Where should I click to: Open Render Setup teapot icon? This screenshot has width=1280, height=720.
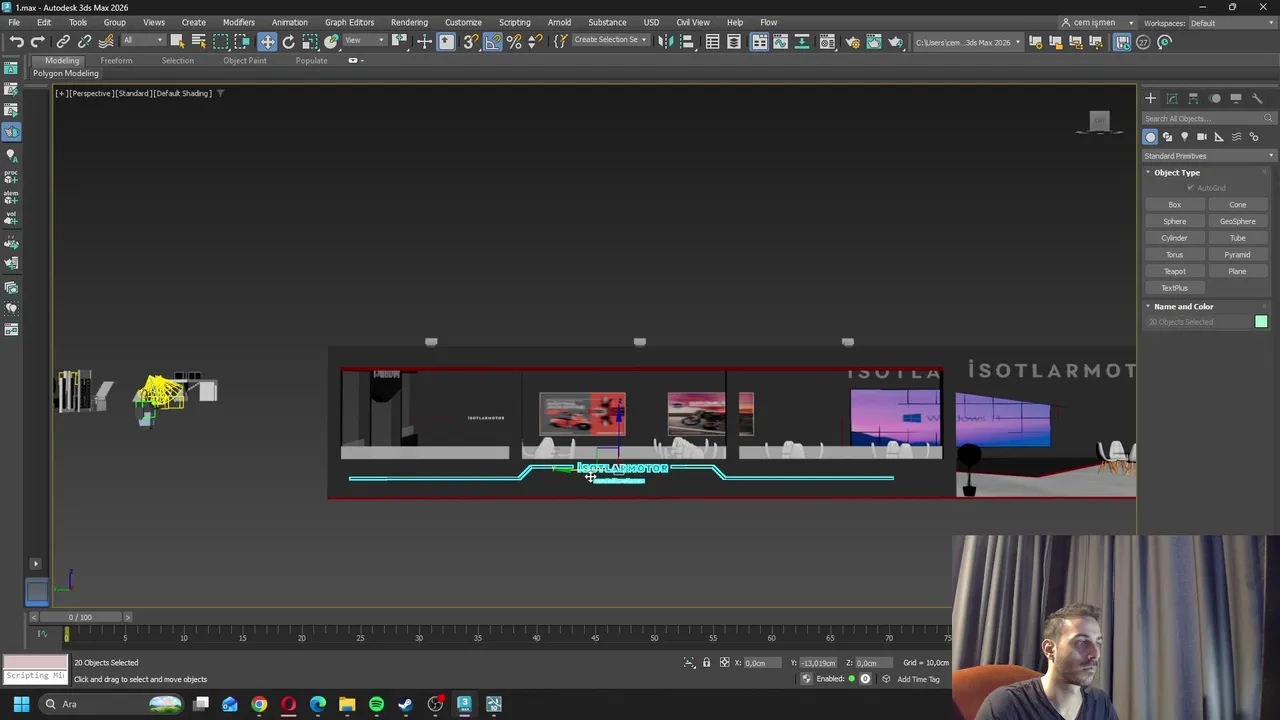coord(852,41)
